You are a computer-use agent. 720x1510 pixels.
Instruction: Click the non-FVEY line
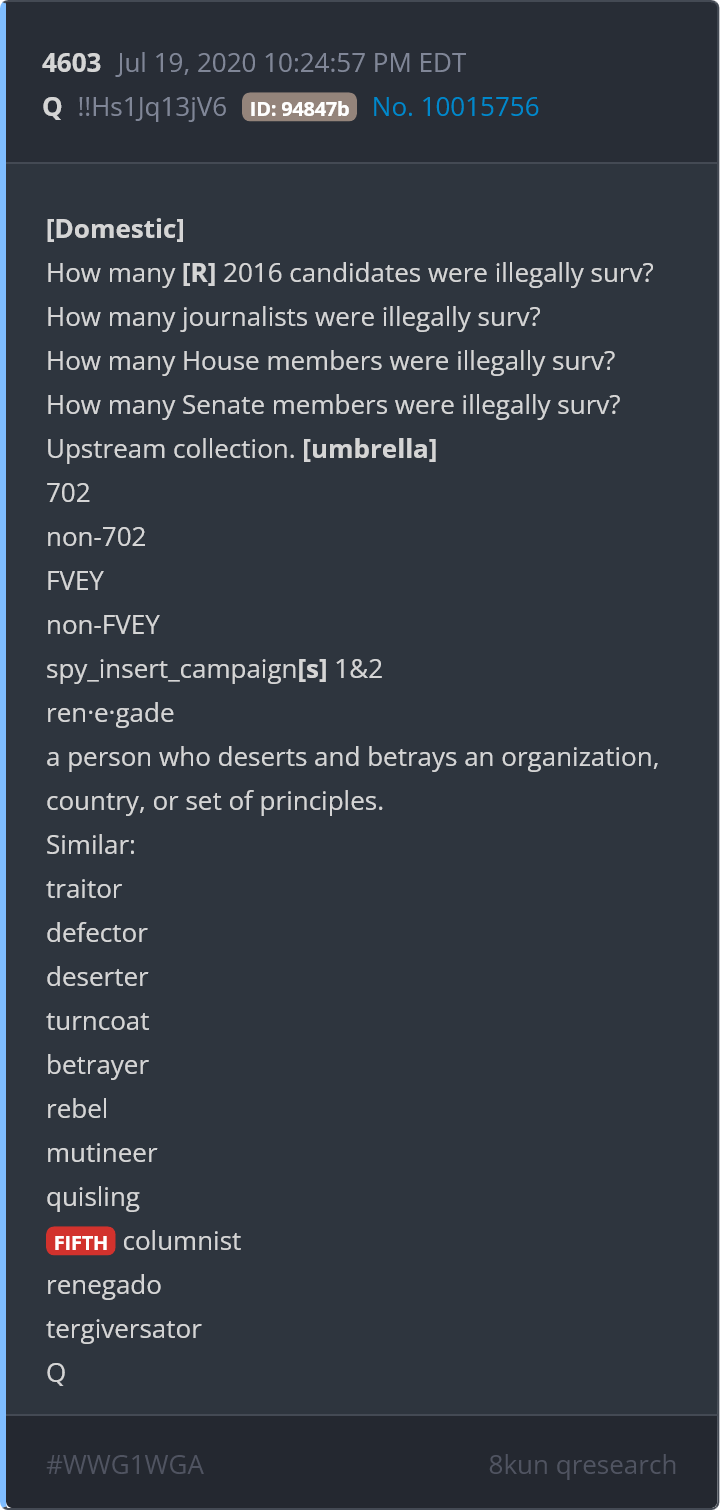(103, 625)
